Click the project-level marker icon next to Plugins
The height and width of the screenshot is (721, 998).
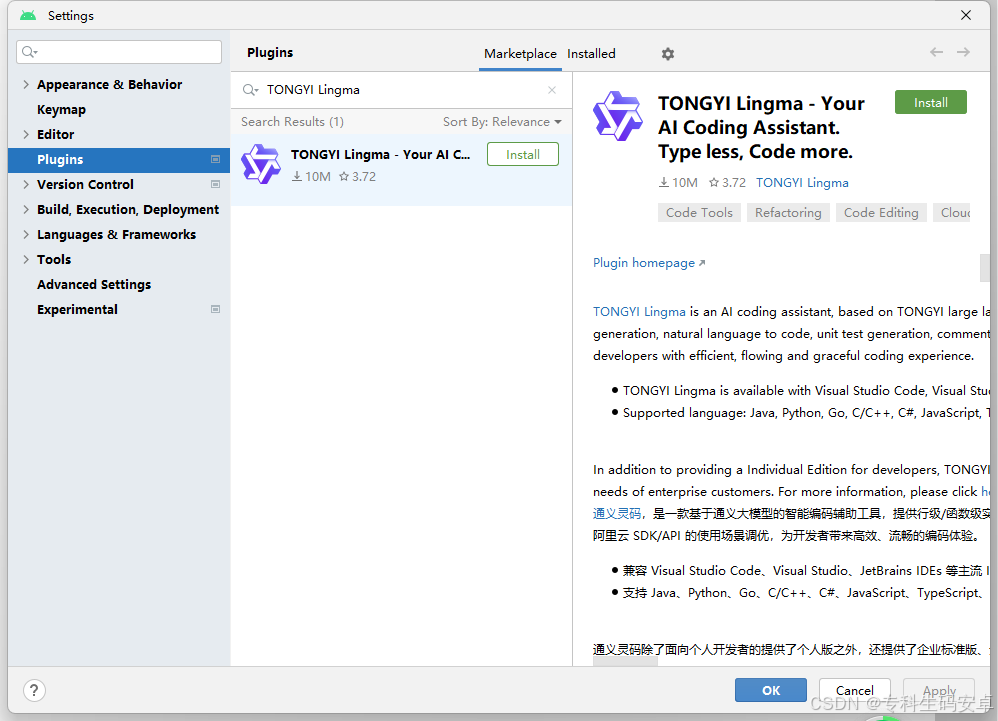click(x=215, y=159)
